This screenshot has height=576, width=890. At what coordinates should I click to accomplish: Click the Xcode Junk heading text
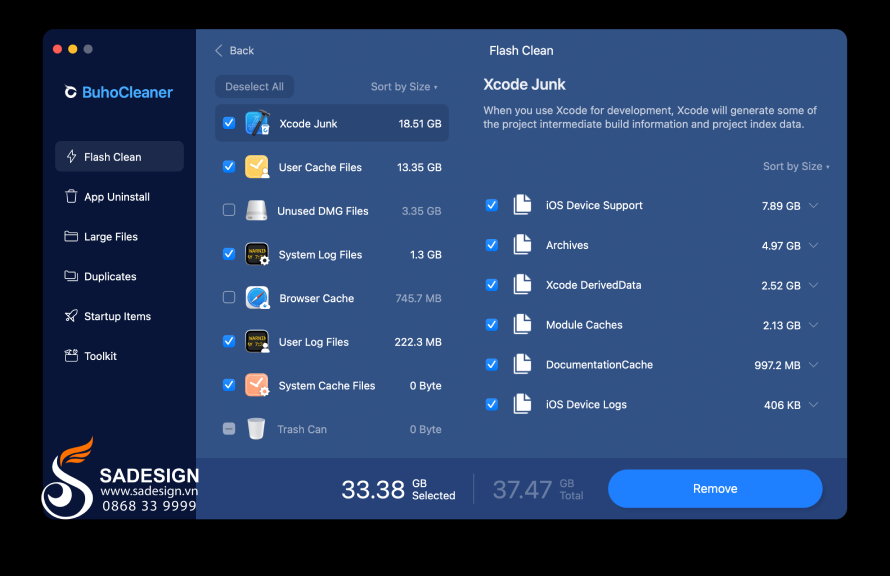[524, 85]
